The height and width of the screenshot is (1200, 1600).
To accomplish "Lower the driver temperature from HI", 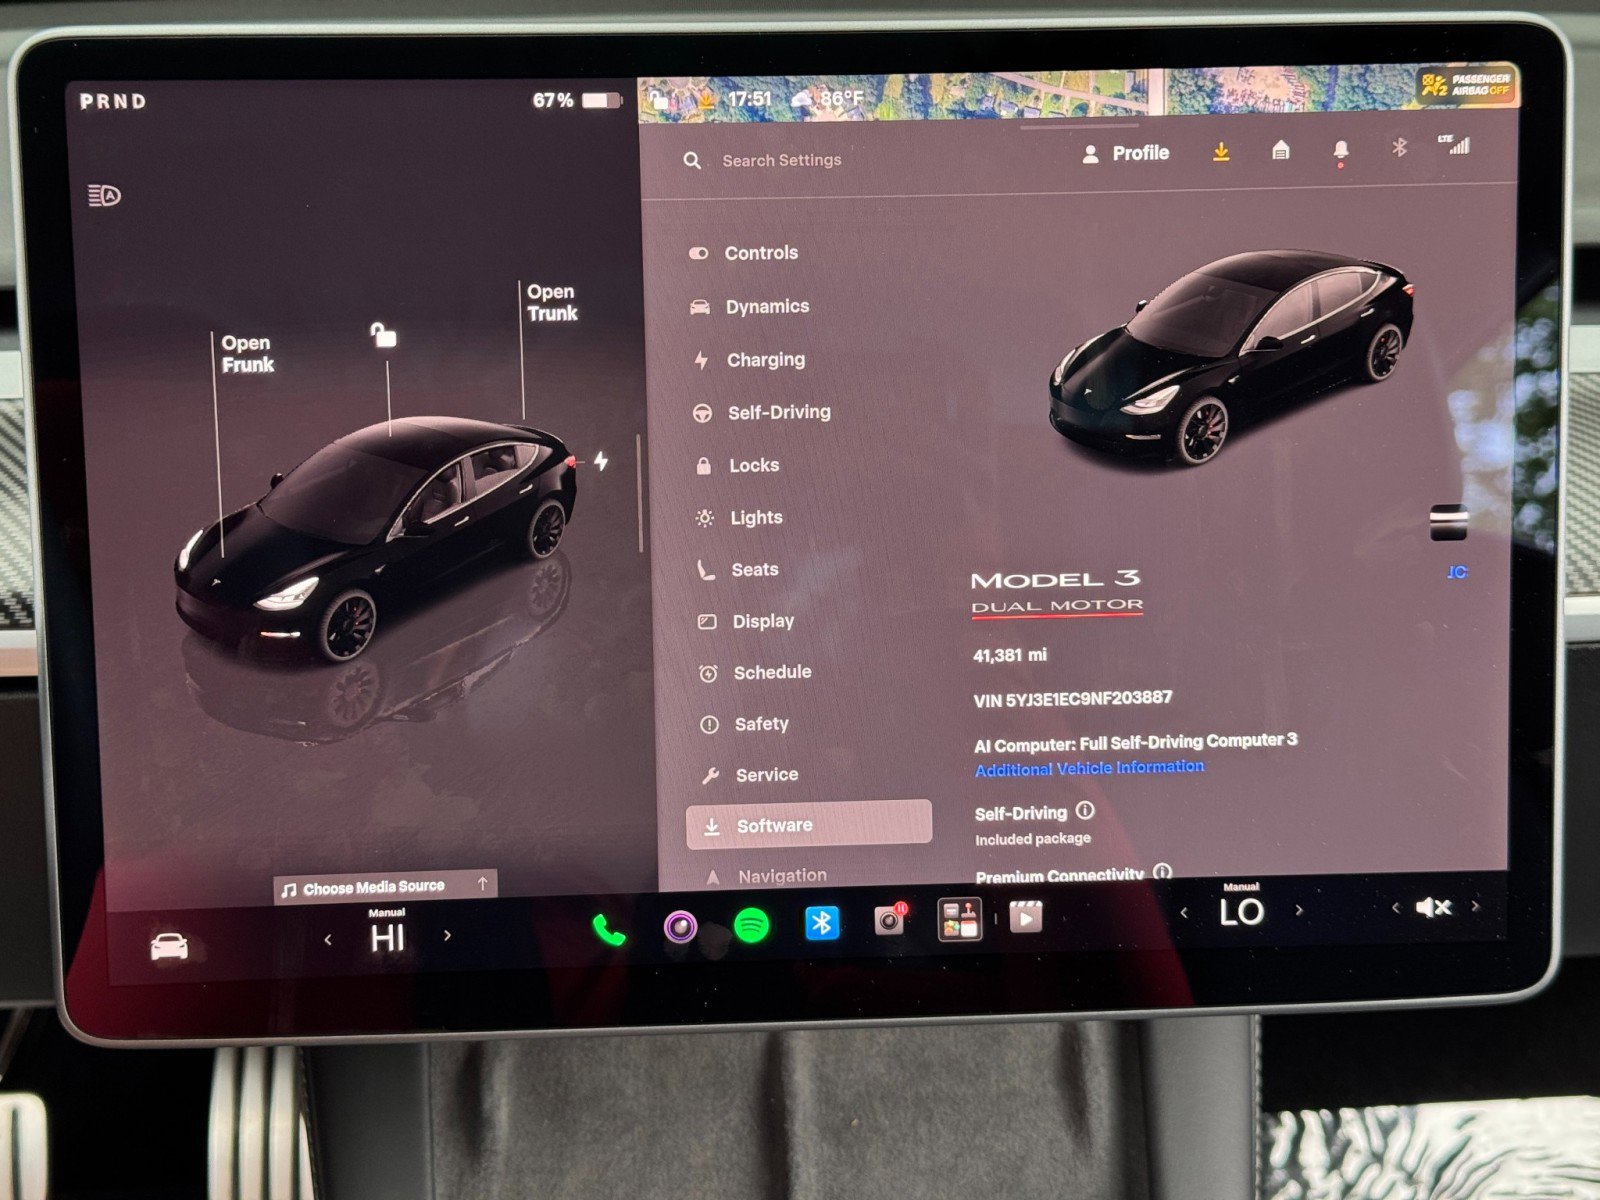I will 328,939.
